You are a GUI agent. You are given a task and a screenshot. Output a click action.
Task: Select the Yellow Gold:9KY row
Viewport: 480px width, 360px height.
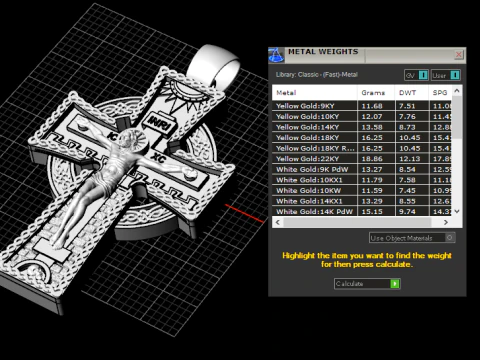(x=362, y=106)
